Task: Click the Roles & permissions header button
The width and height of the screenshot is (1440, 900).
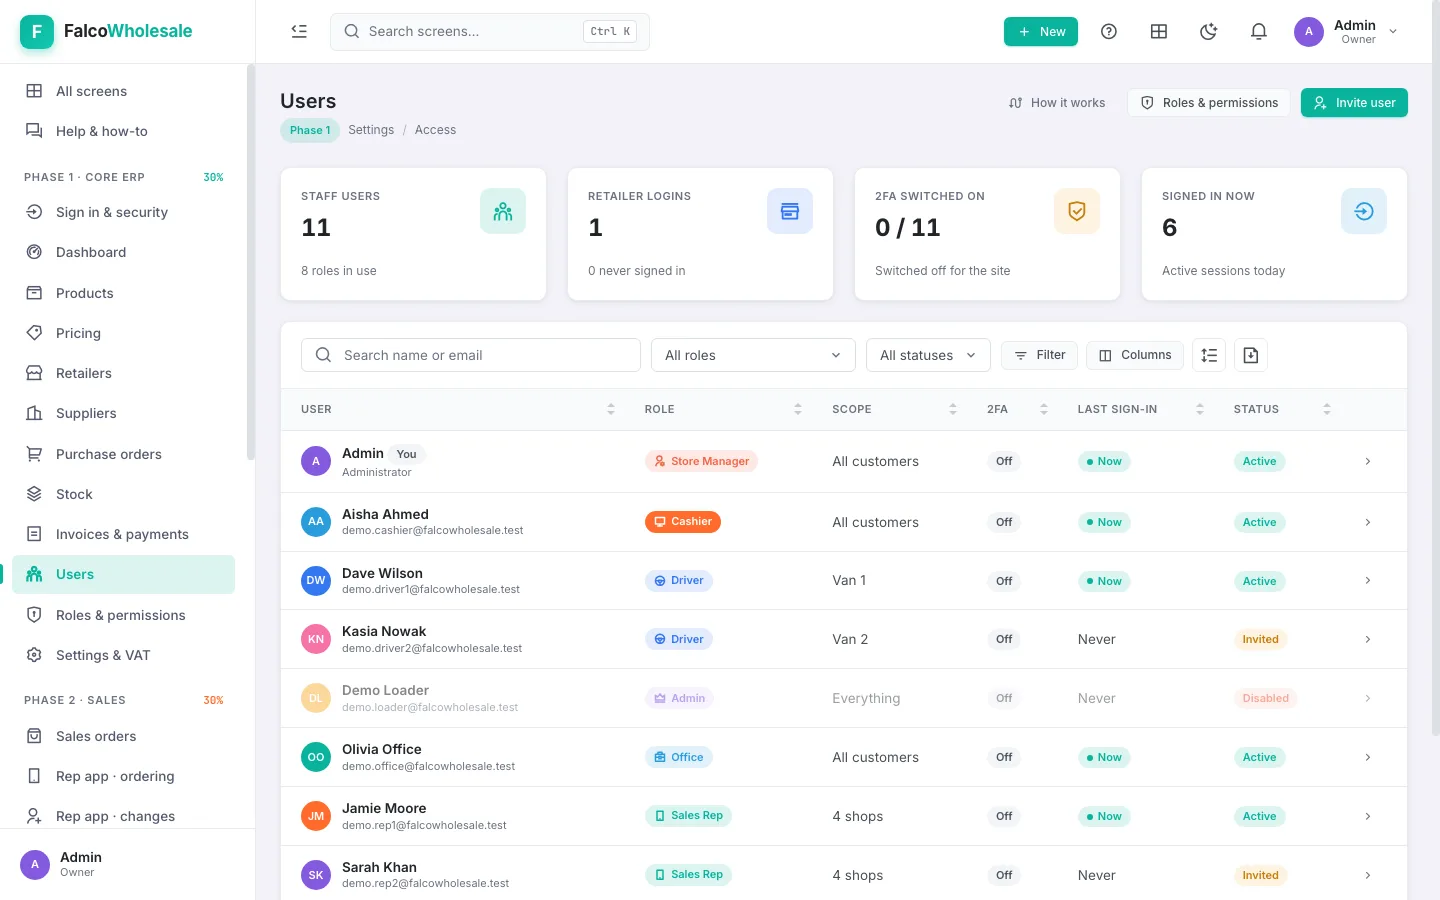Action: [1209, 103]
